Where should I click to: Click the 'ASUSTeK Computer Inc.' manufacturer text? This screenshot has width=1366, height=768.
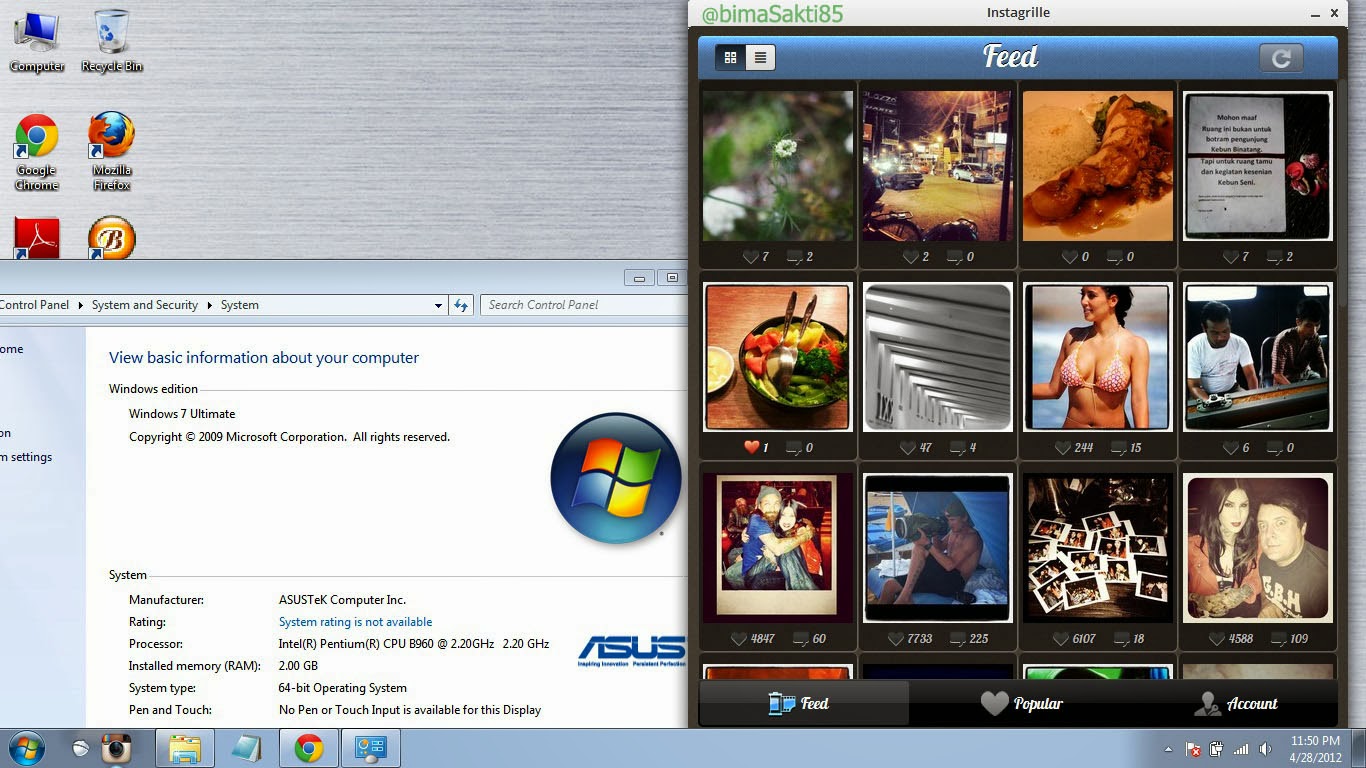342,600
